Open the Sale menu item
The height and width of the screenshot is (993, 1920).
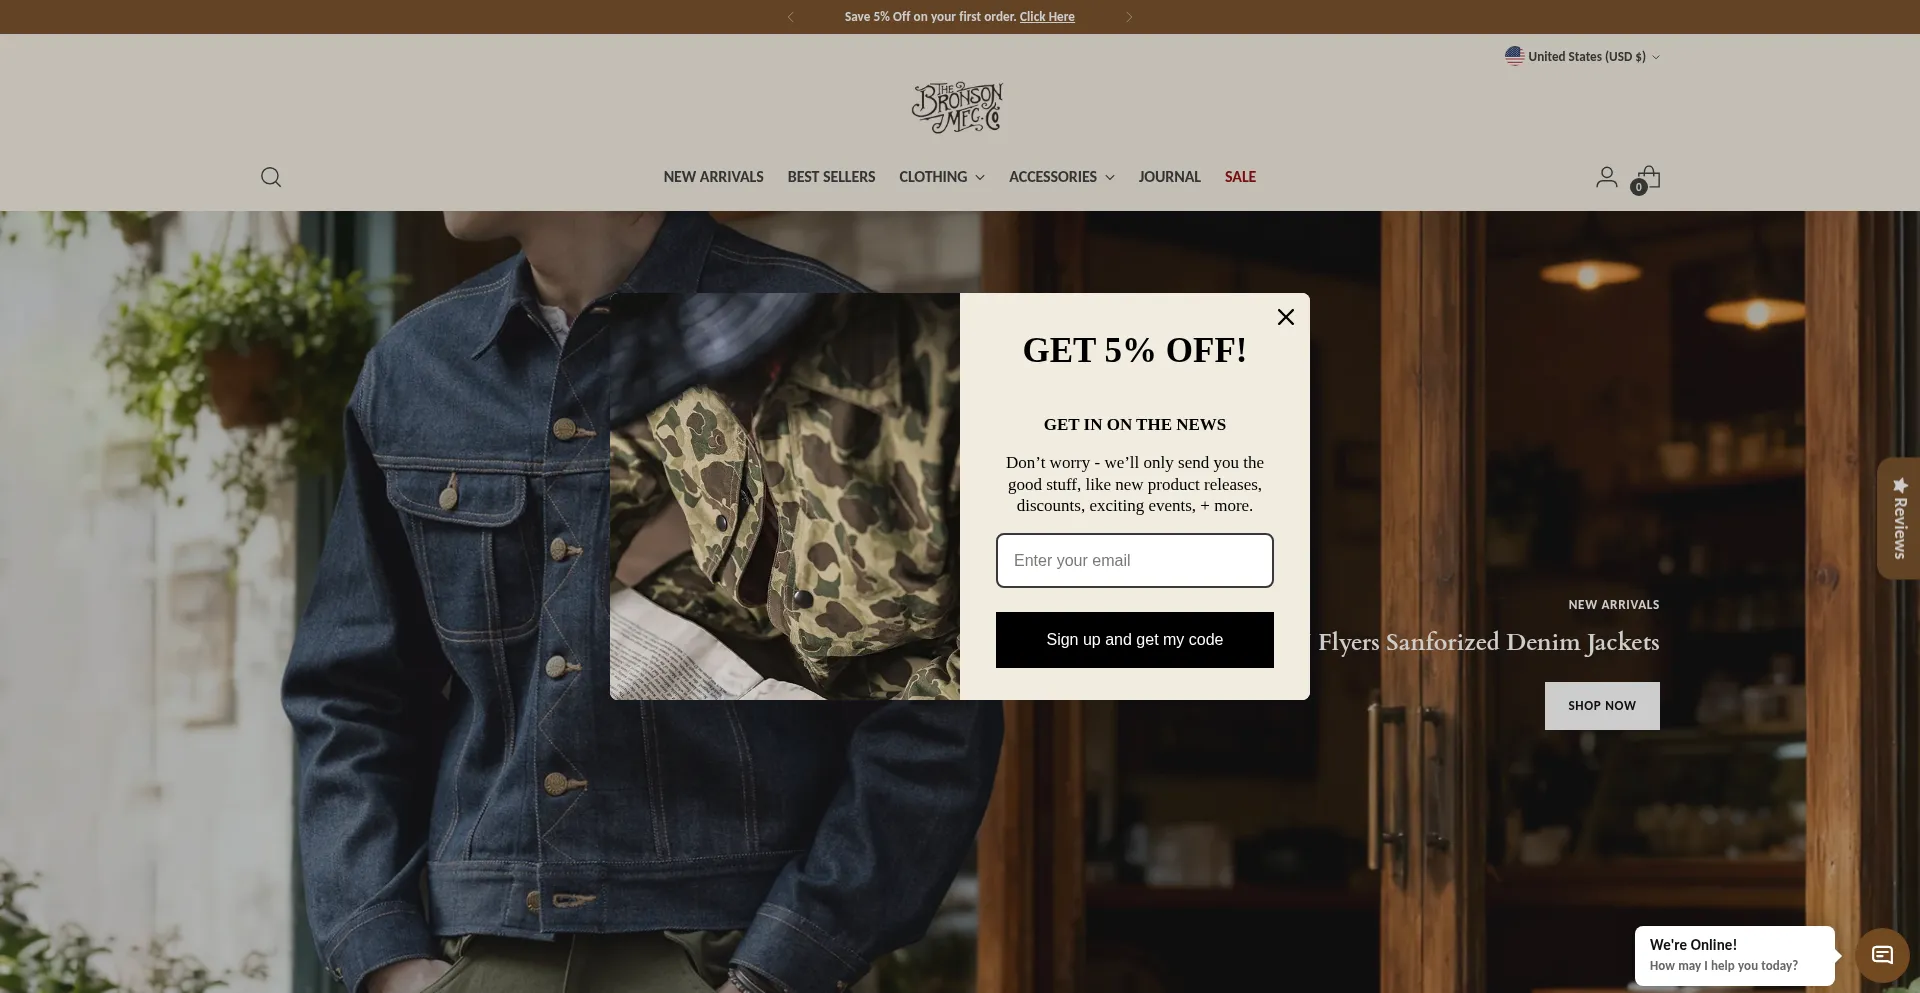tap(1240, 177)
